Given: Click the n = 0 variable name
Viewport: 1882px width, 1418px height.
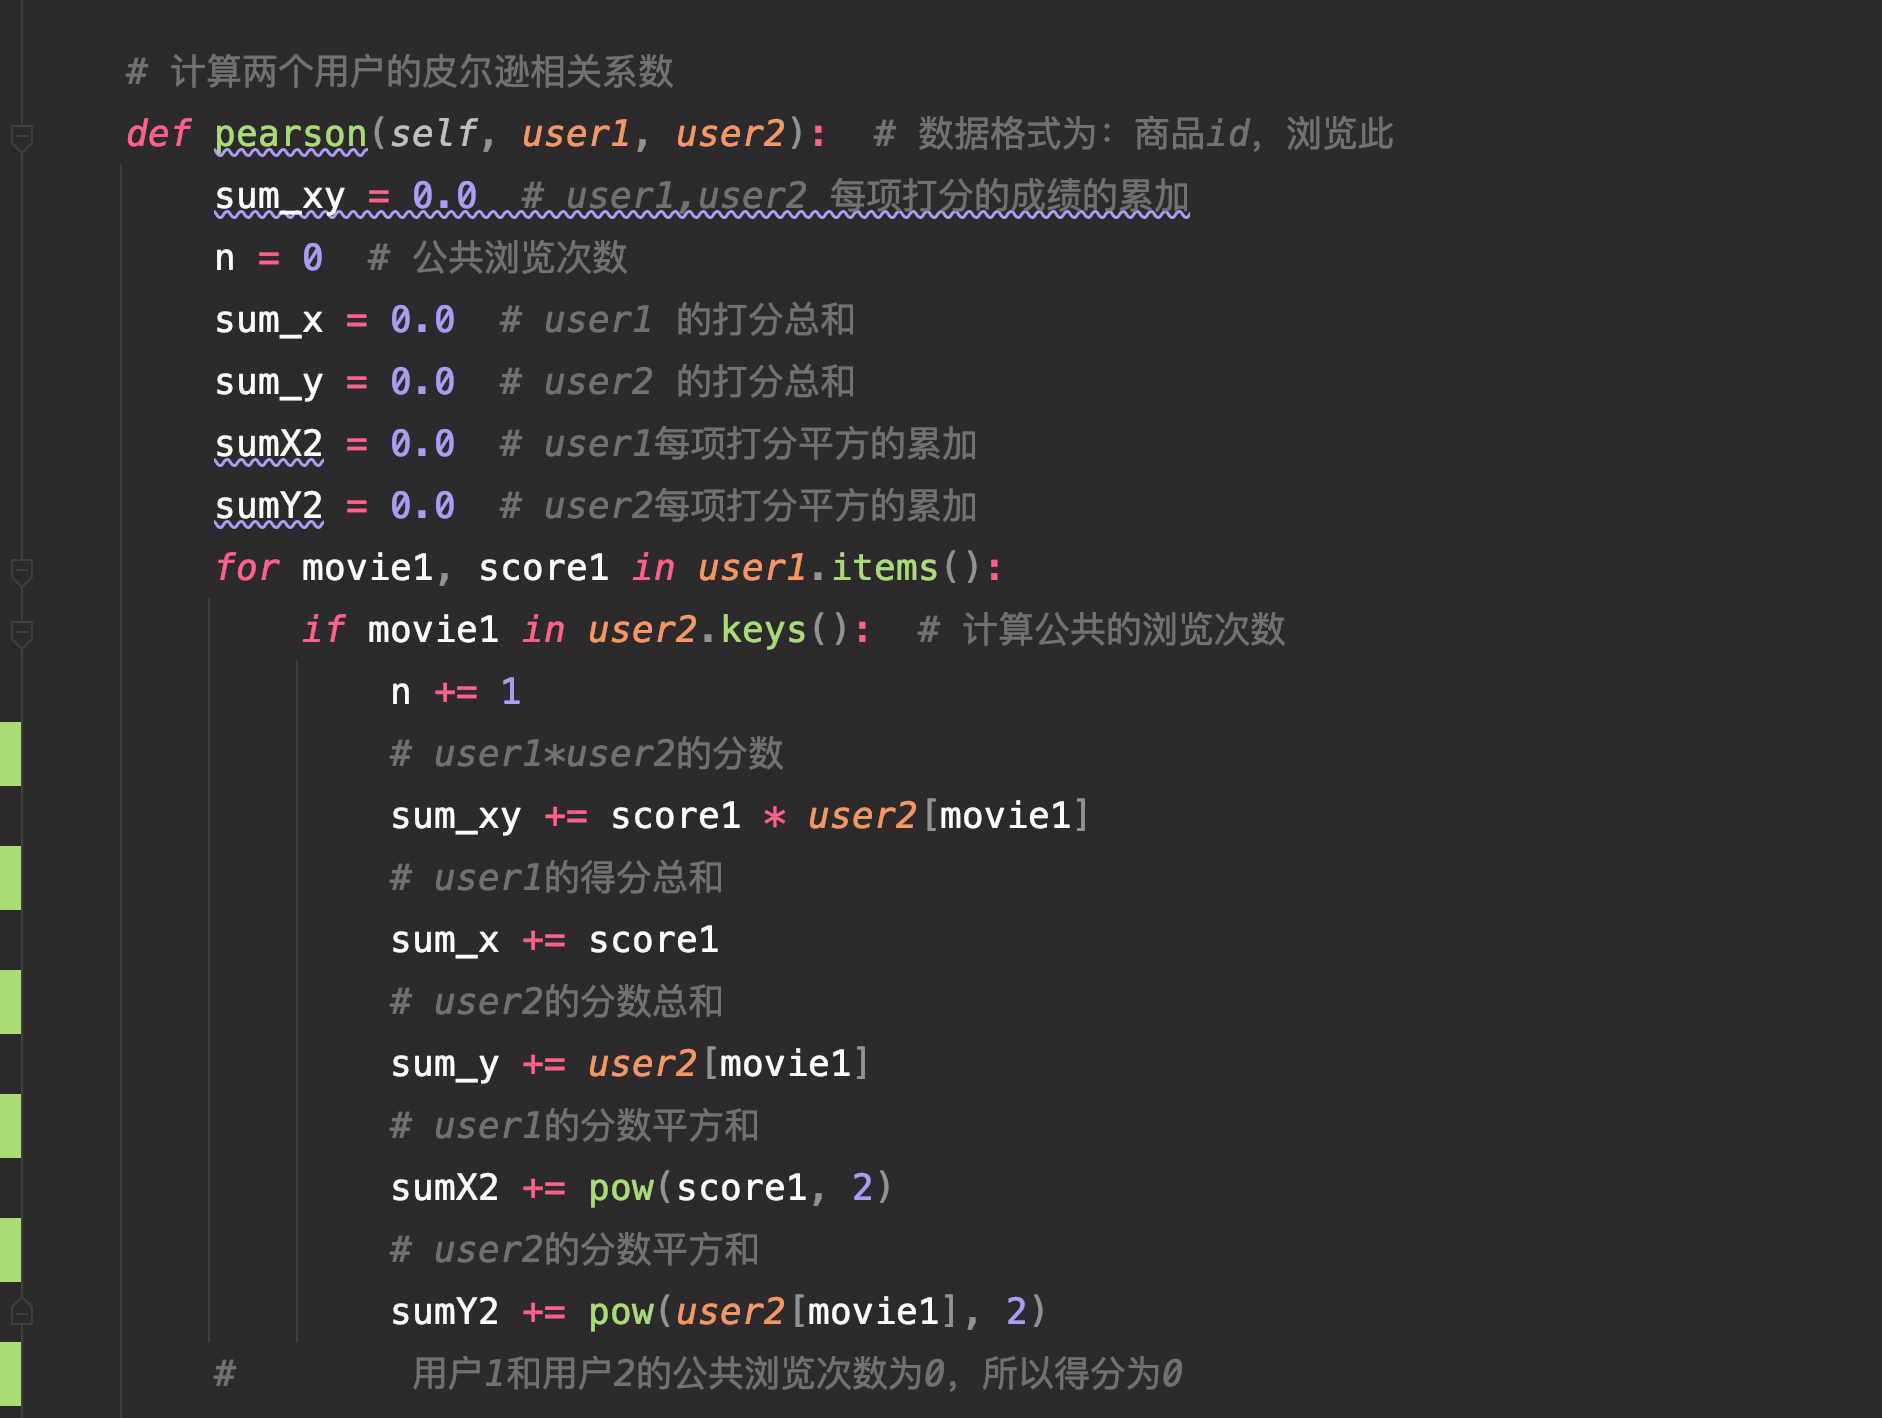Looking at the screenshot, I should coord(225,258).
